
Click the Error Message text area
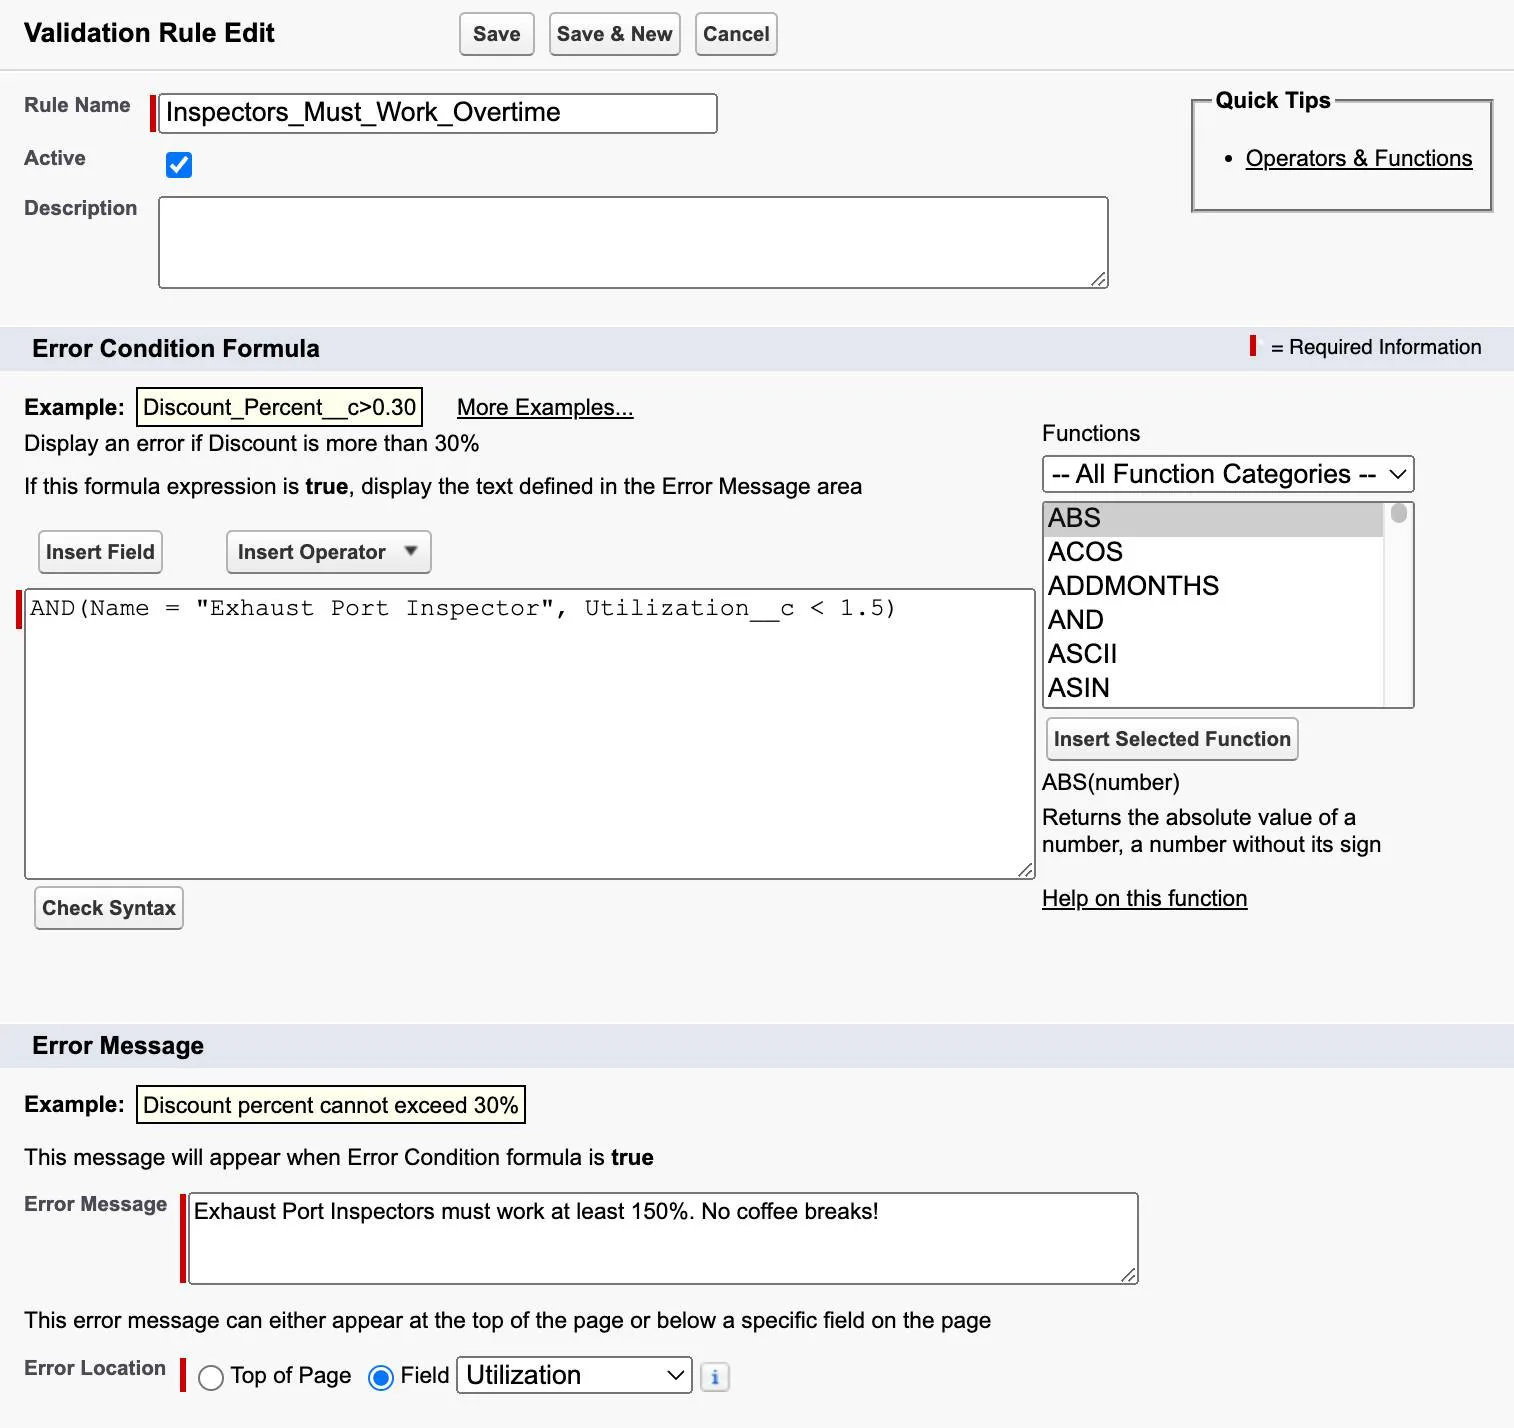[x=663, y=1238]
